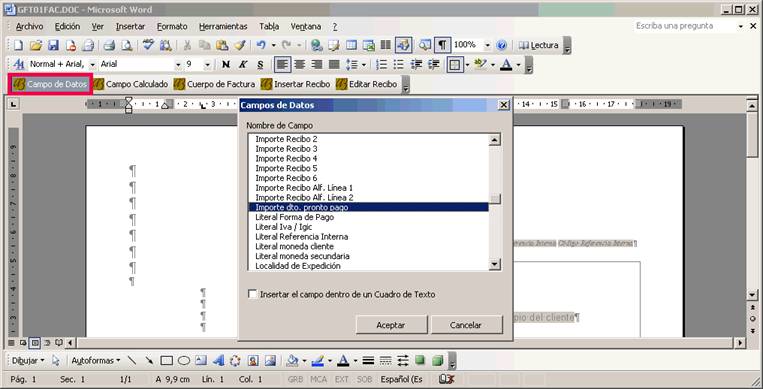This screenshot has height=389, width=763.
Task: Insert a table from the toolbar
Action: click(x=351, y=45)
